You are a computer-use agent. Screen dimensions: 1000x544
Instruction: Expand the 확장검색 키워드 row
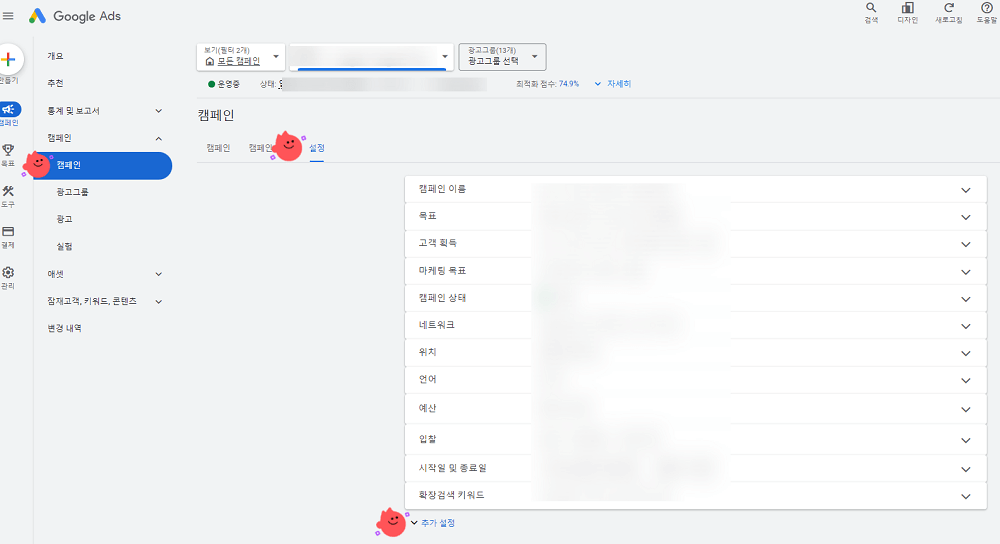[696, 496]
